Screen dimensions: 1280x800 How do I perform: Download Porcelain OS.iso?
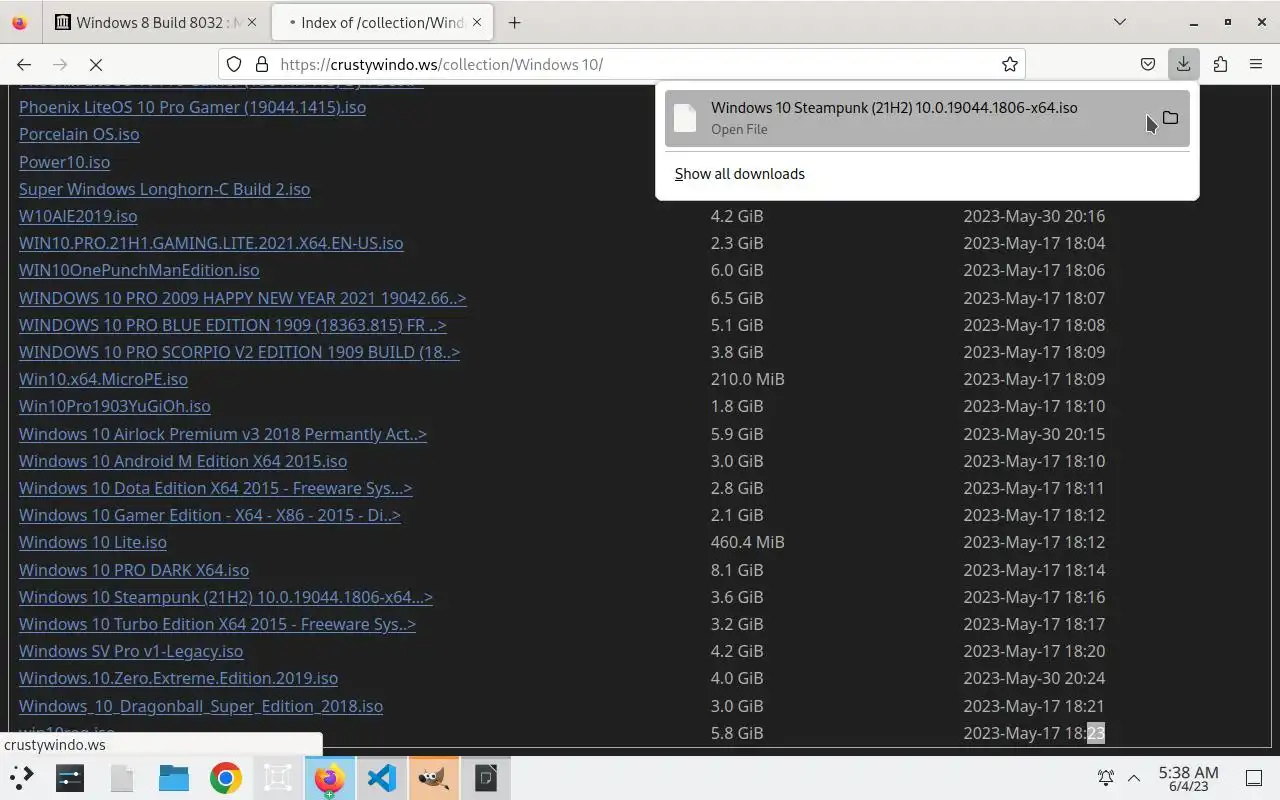(79, 134)
